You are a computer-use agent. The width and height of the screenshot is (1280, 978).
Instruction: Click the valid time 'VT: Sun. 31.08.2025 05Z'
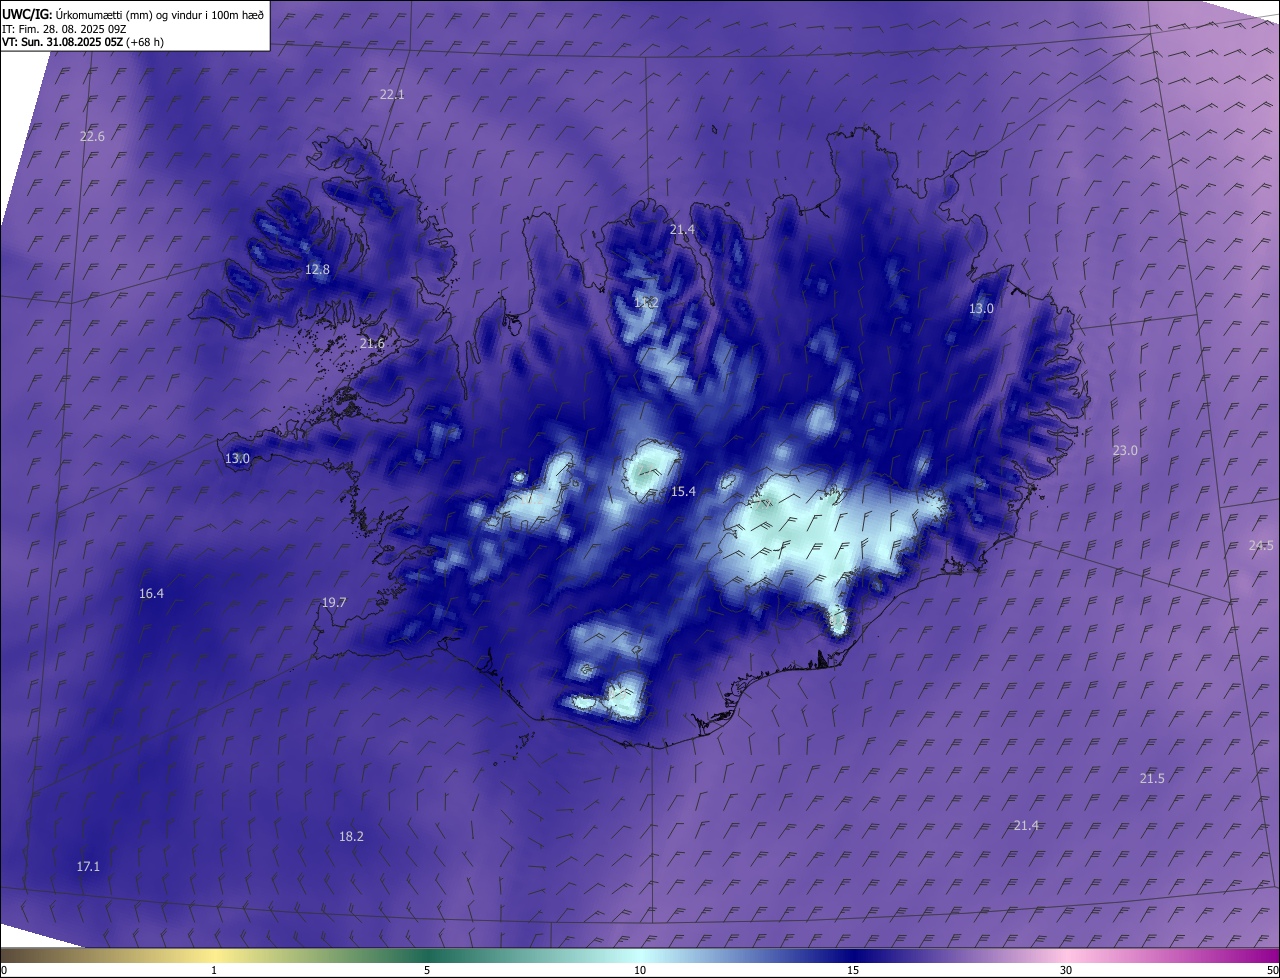62,42
